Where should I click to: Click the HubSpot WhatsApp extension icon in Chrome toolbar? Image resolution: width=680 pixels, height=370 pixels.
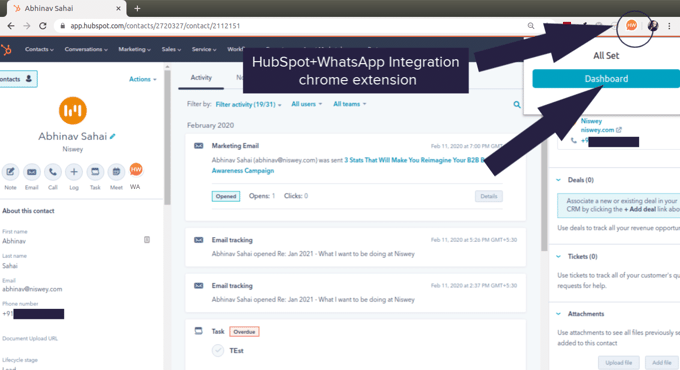[x=631, y=26]
